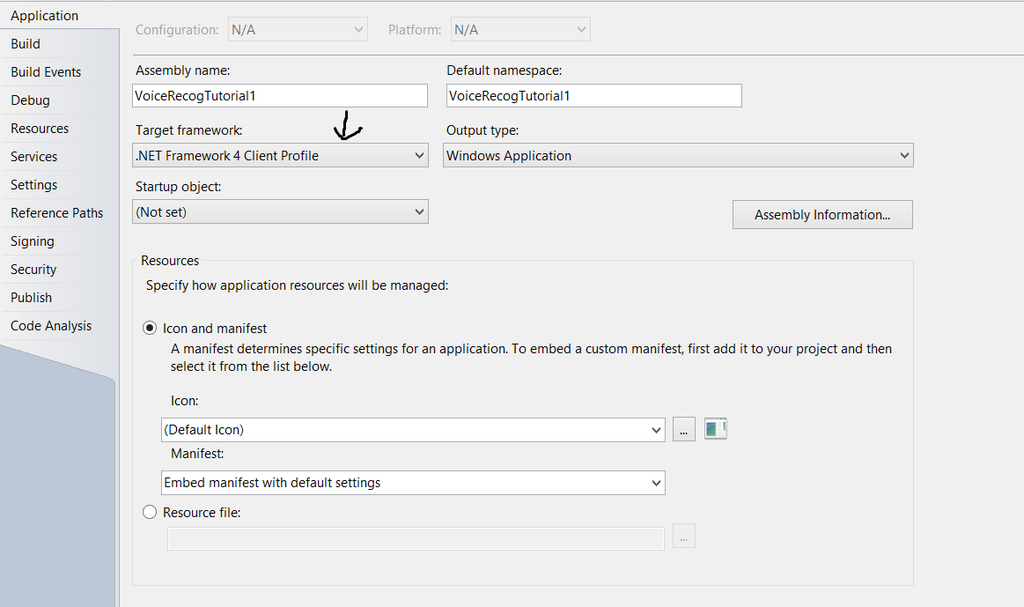Viewport: 1024px width, 607px height.
Task: Select the Icon and manifest radio option
Action: click(x=150, y=328)
